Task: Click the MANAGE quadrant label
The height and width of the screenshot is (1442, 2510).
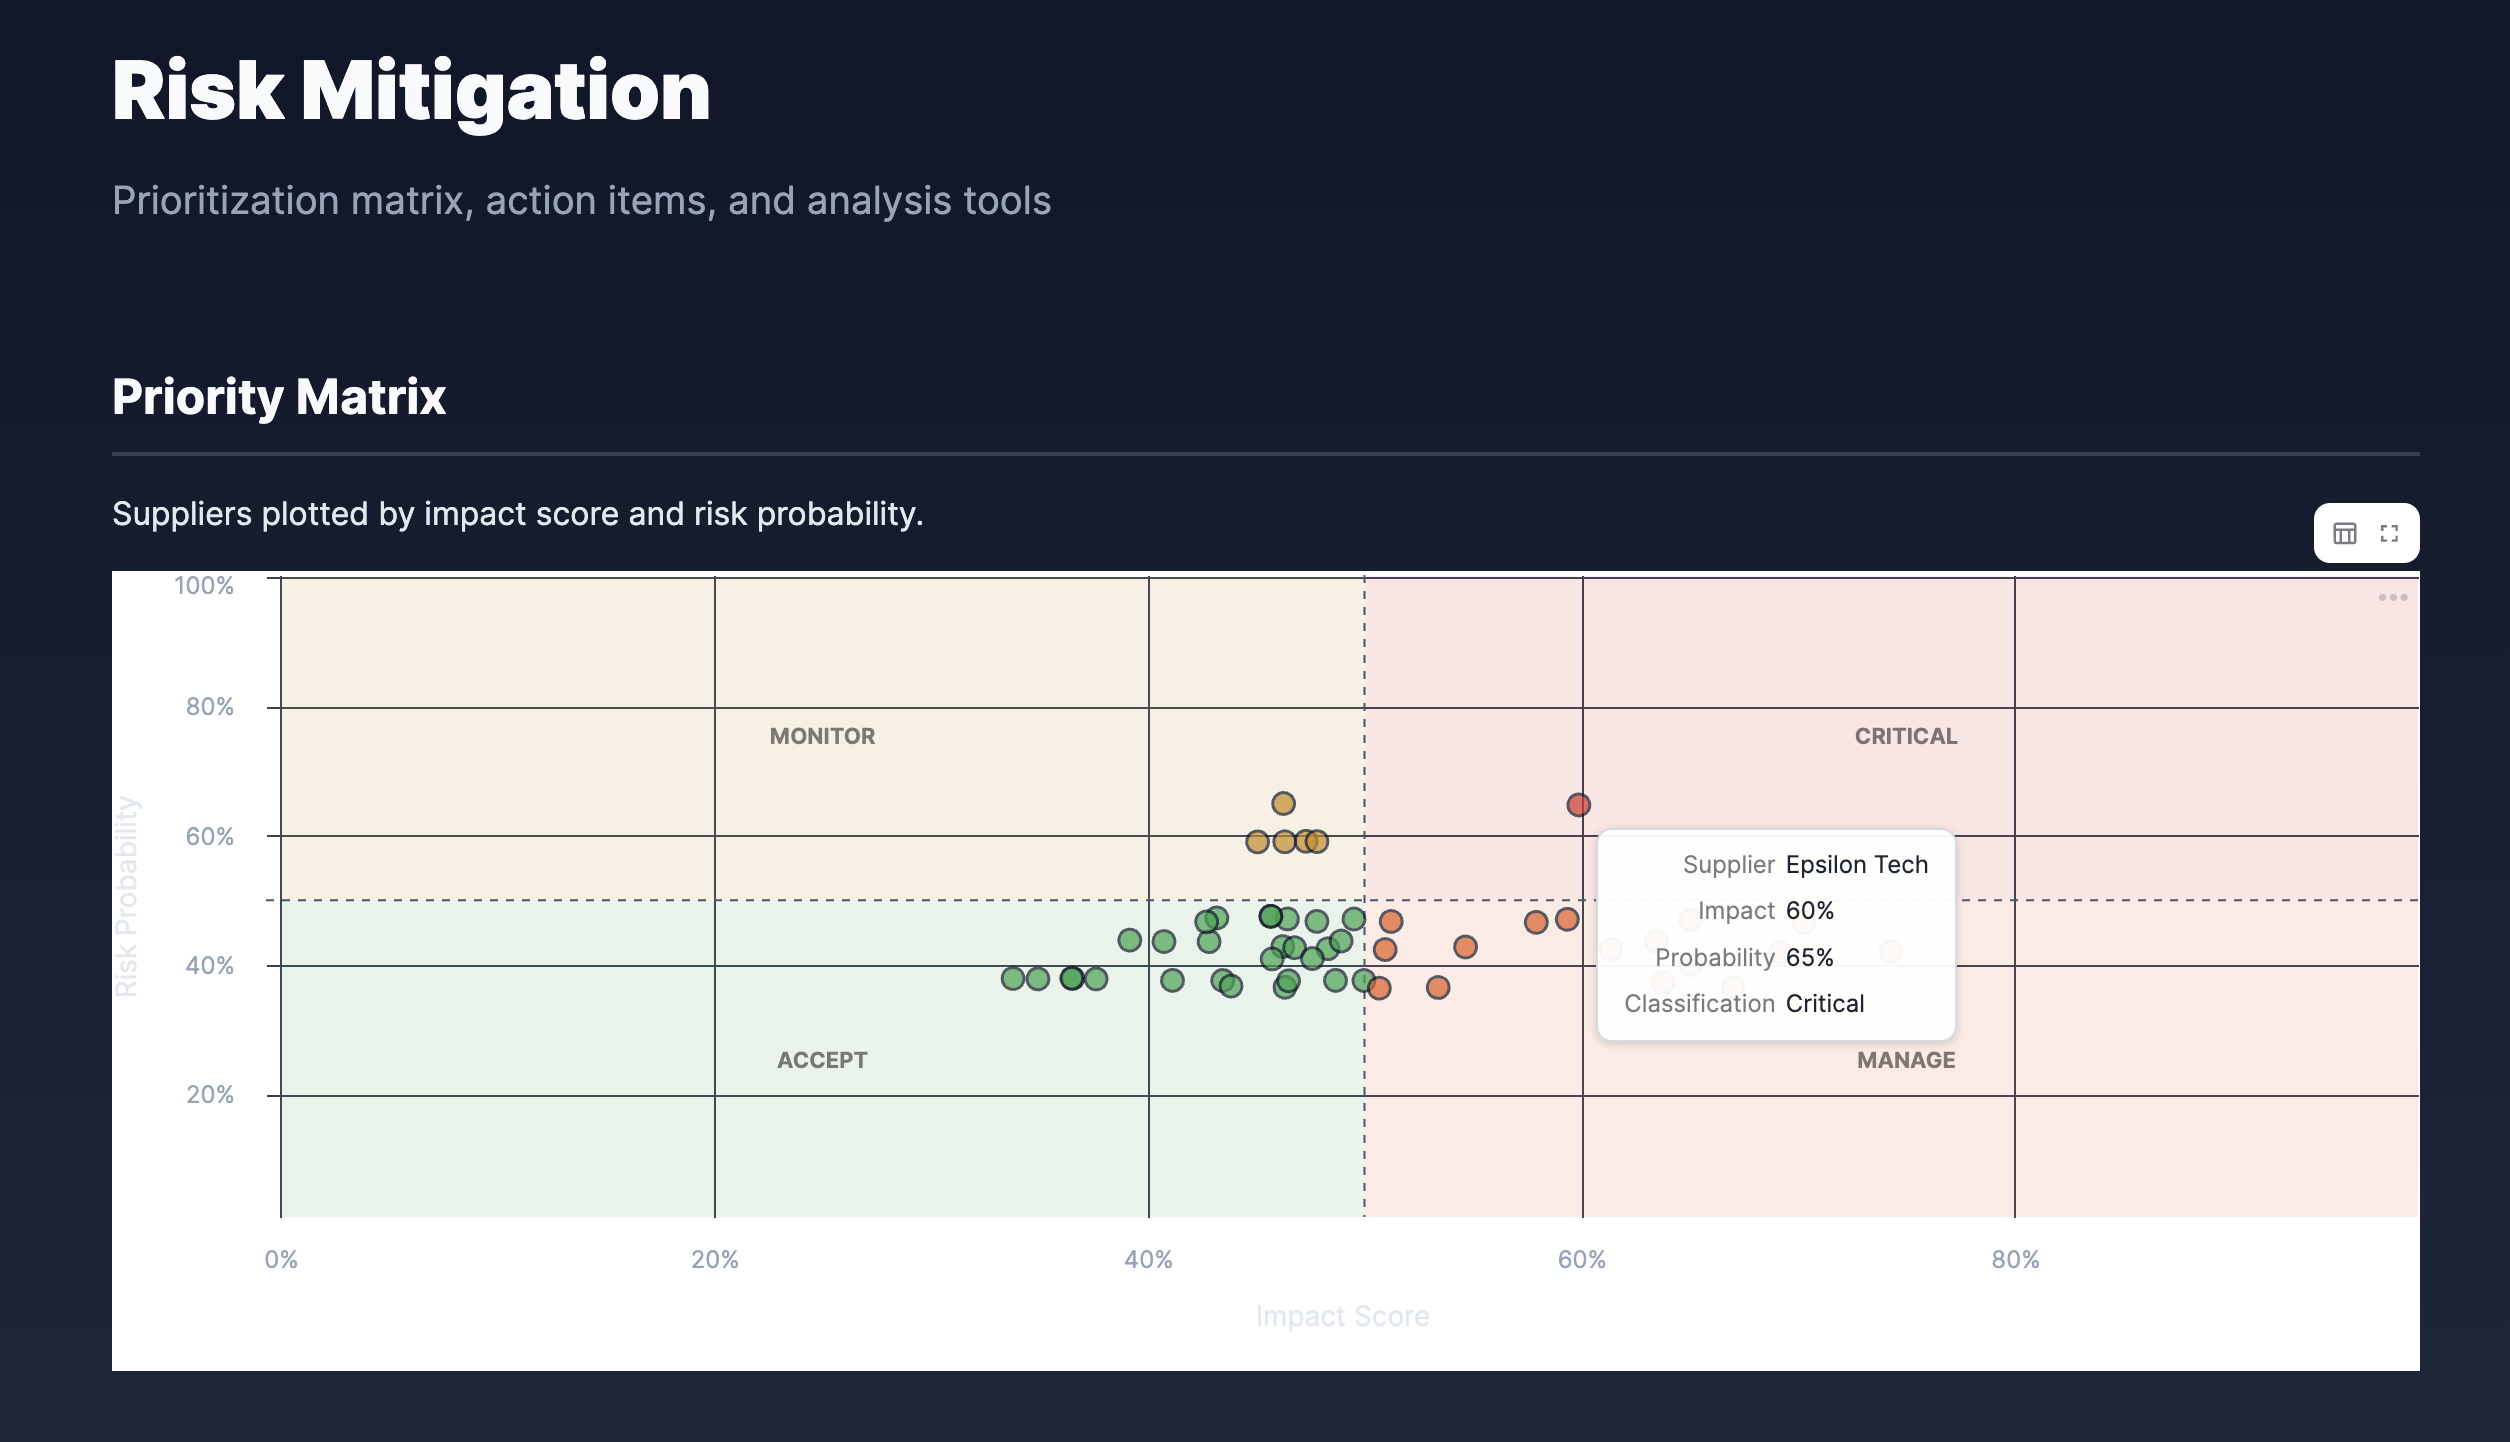Action: pos(1905,1060)
